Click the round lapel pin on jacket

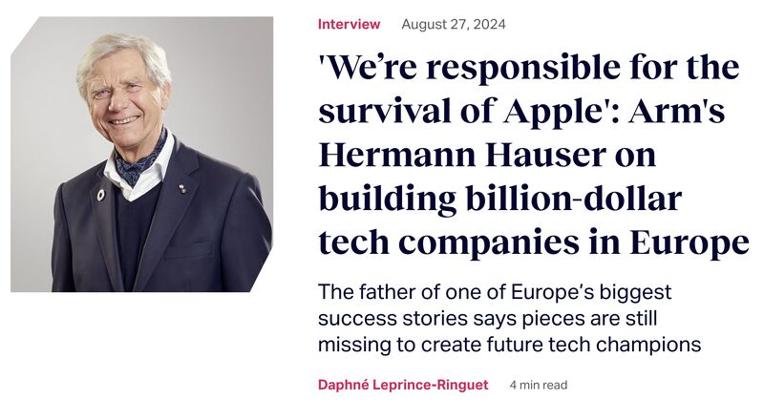click(101, 194)
